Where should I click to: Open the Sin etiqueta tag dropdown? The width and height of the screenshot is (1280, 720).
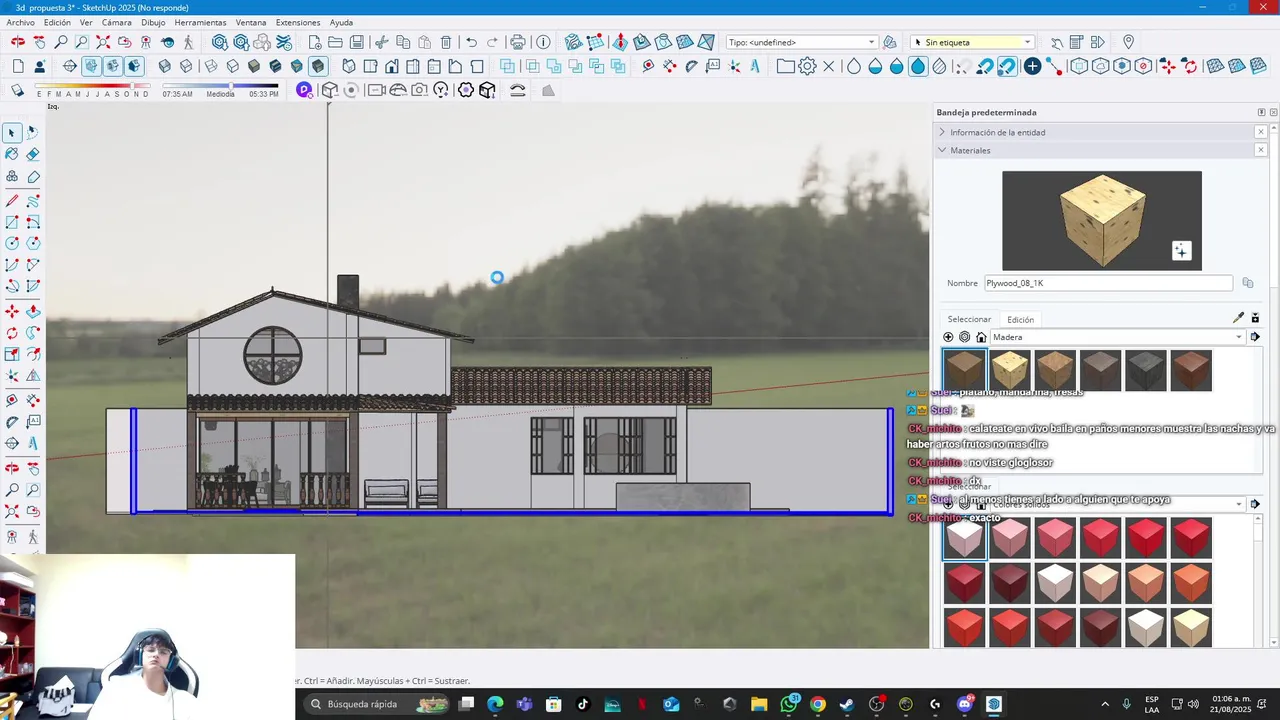[973, 42]
